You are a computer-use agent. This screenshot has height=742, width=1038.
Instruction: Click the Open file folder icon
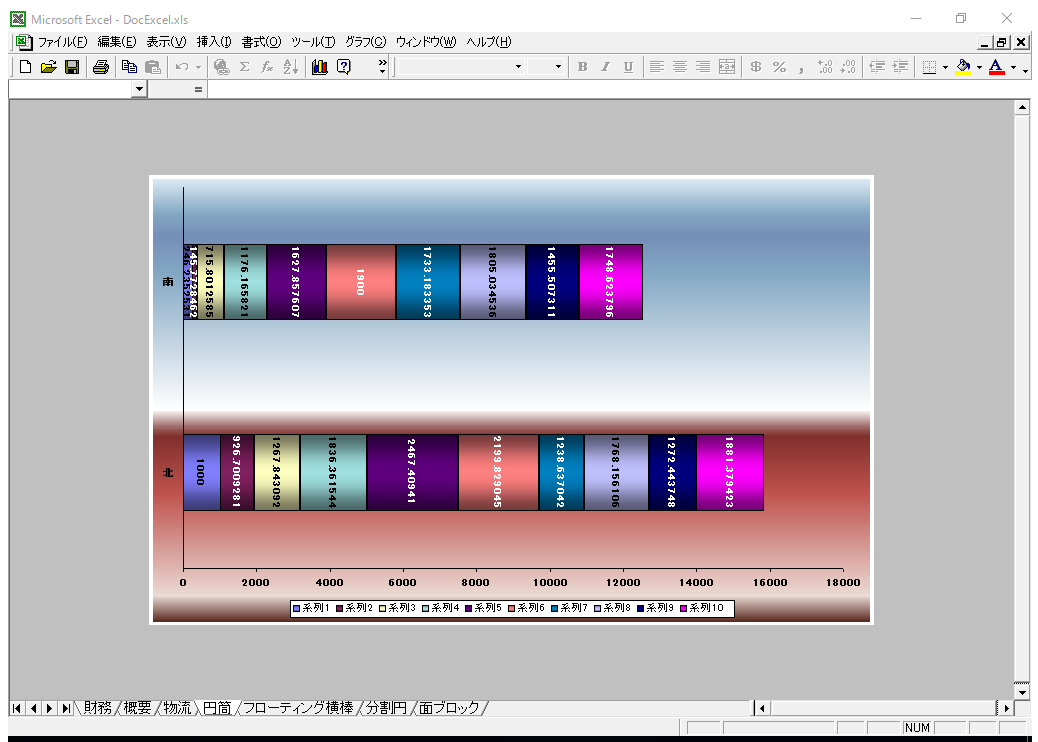click(x=49, y=67)
